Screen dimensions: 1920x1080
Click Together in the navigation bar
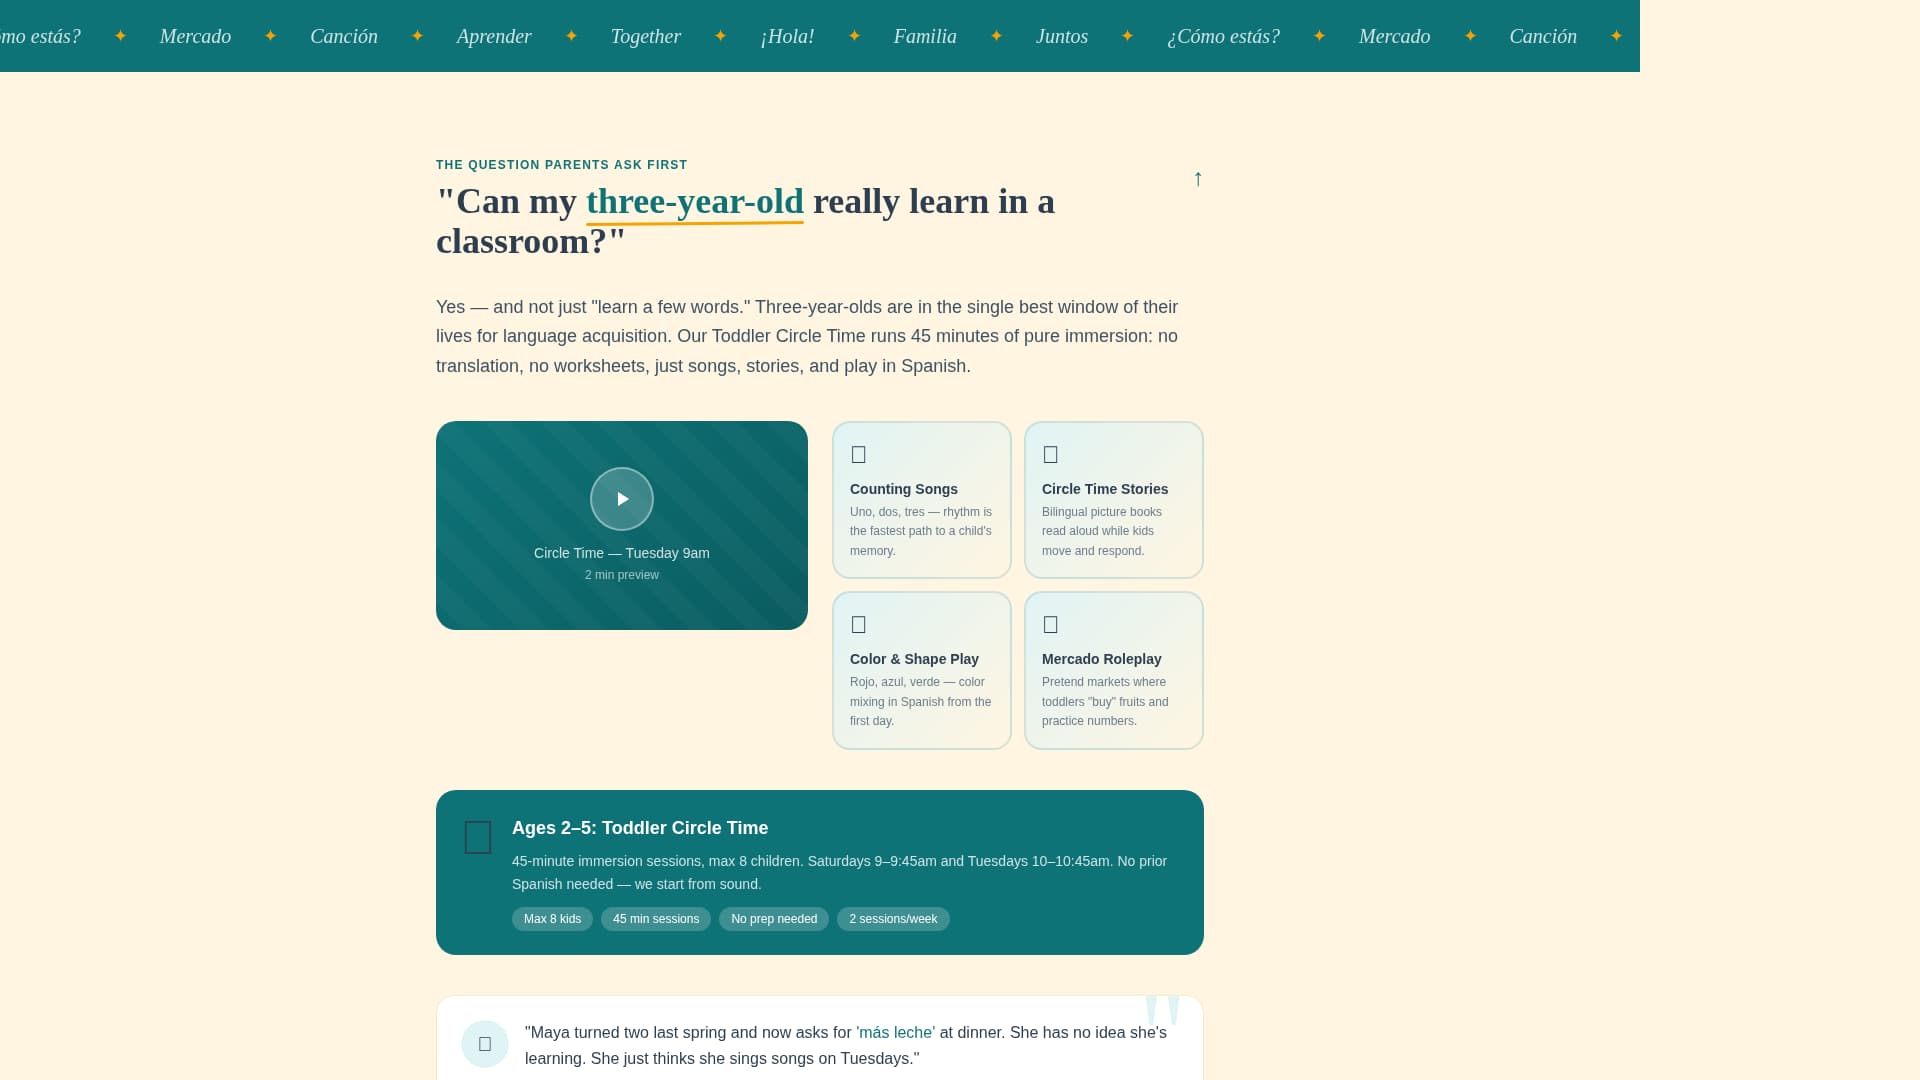point(646,36)
